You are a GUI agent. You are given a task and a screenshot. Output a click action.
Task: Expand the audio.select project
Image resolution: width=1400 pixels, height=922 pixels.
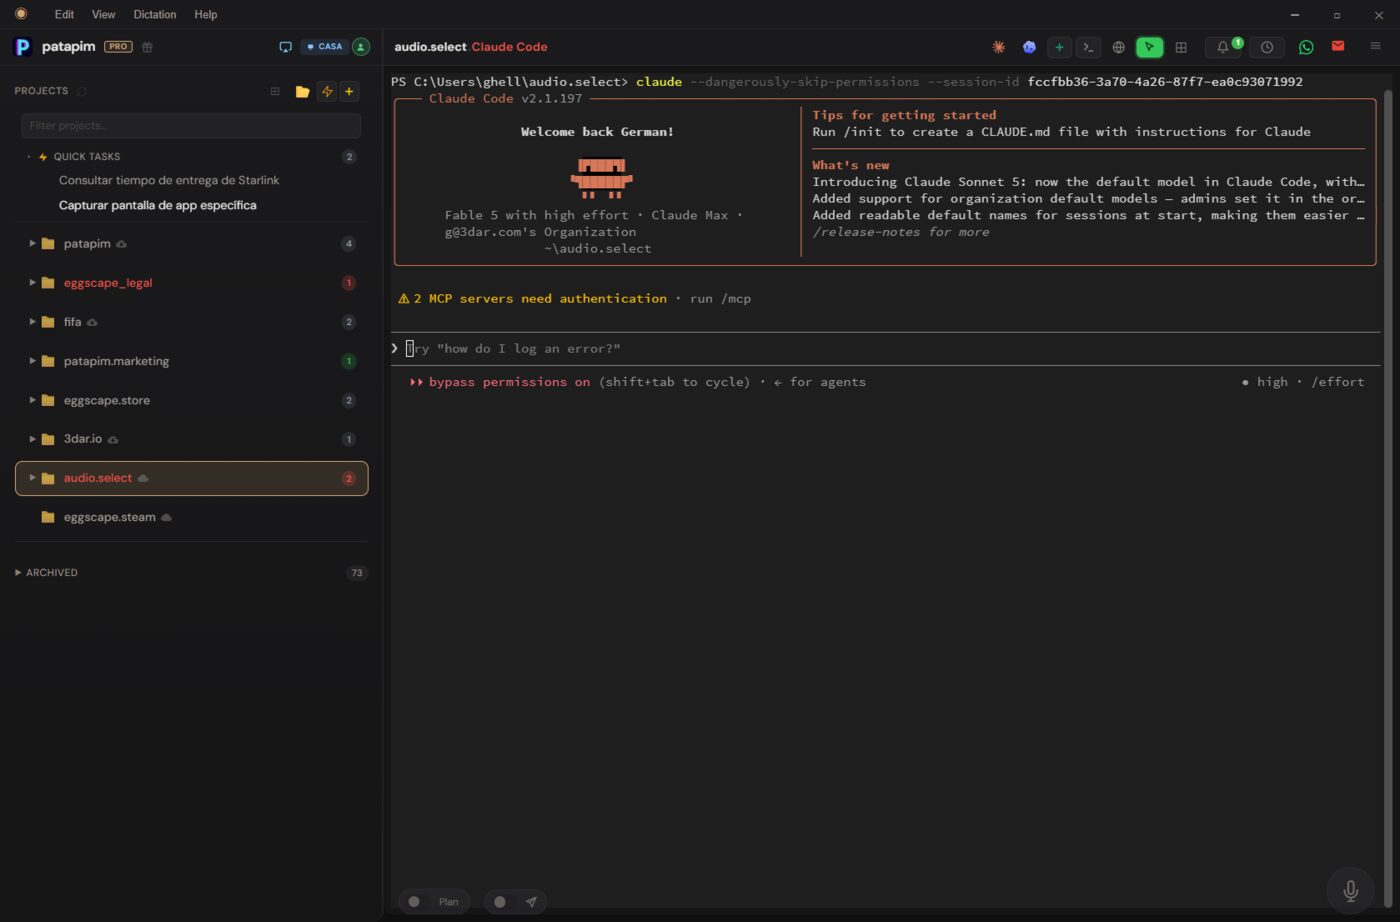(x=32, y=478)
